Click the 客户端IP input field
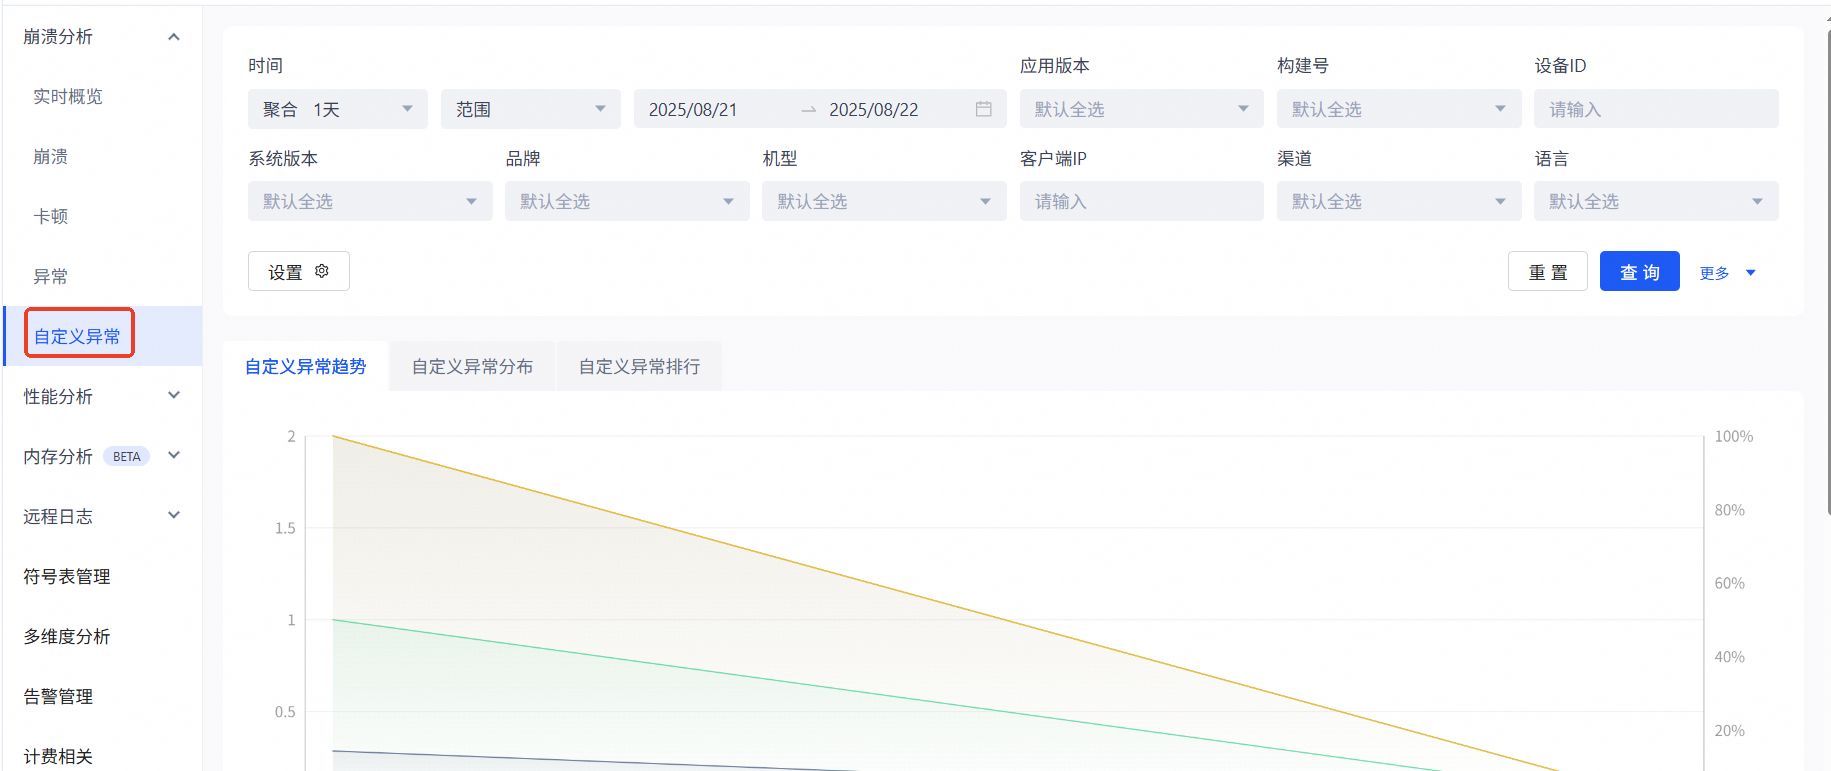 tap(1142, 201)
